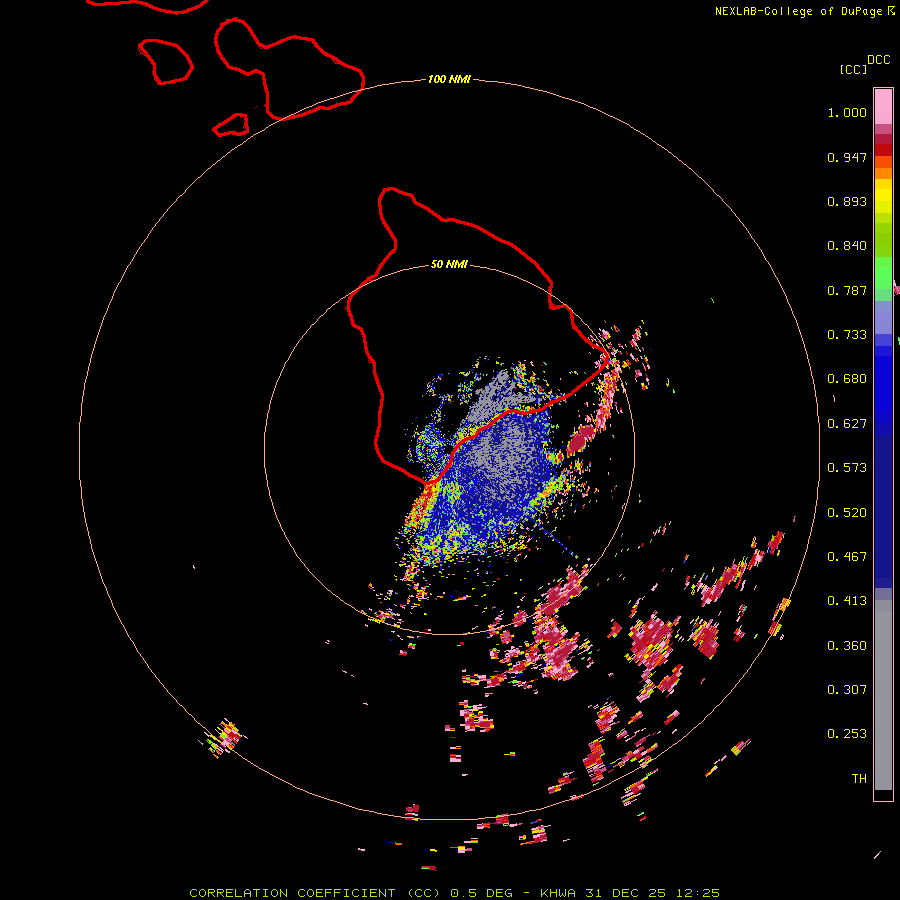
Task: Select the 0.413 color scale value
Action: [x=847, y=601]
